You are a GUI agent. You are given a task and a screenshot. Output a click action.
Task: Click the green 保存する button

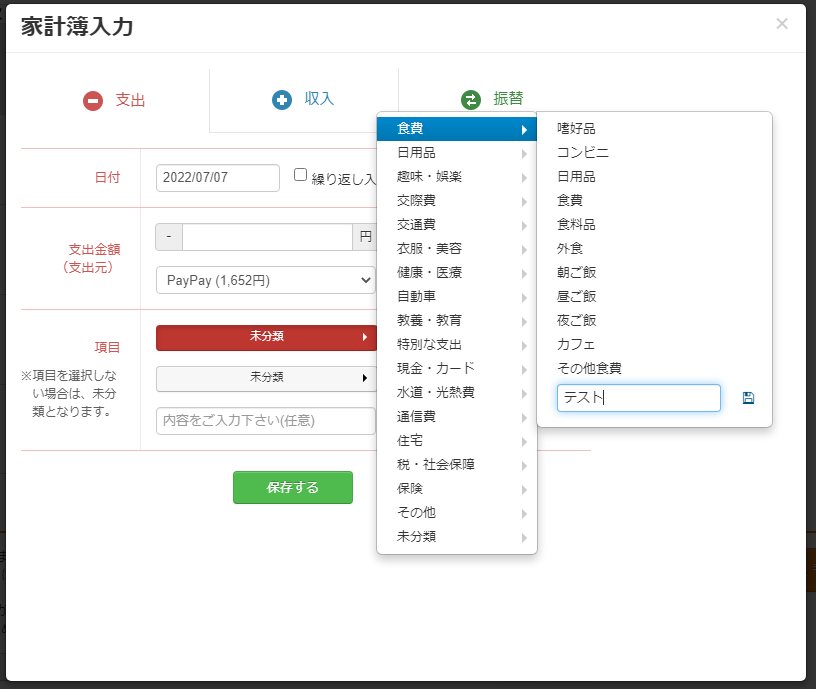pyautogui.click(x=293, y=488)
